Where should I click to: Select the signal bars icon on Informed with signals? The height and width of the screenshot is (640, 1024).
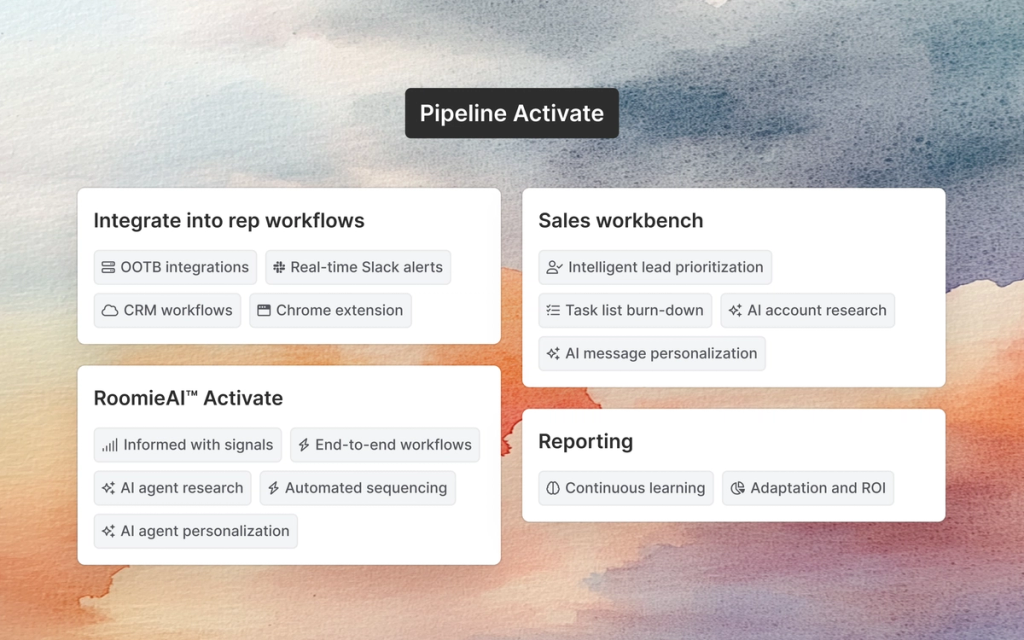[107, 444]
